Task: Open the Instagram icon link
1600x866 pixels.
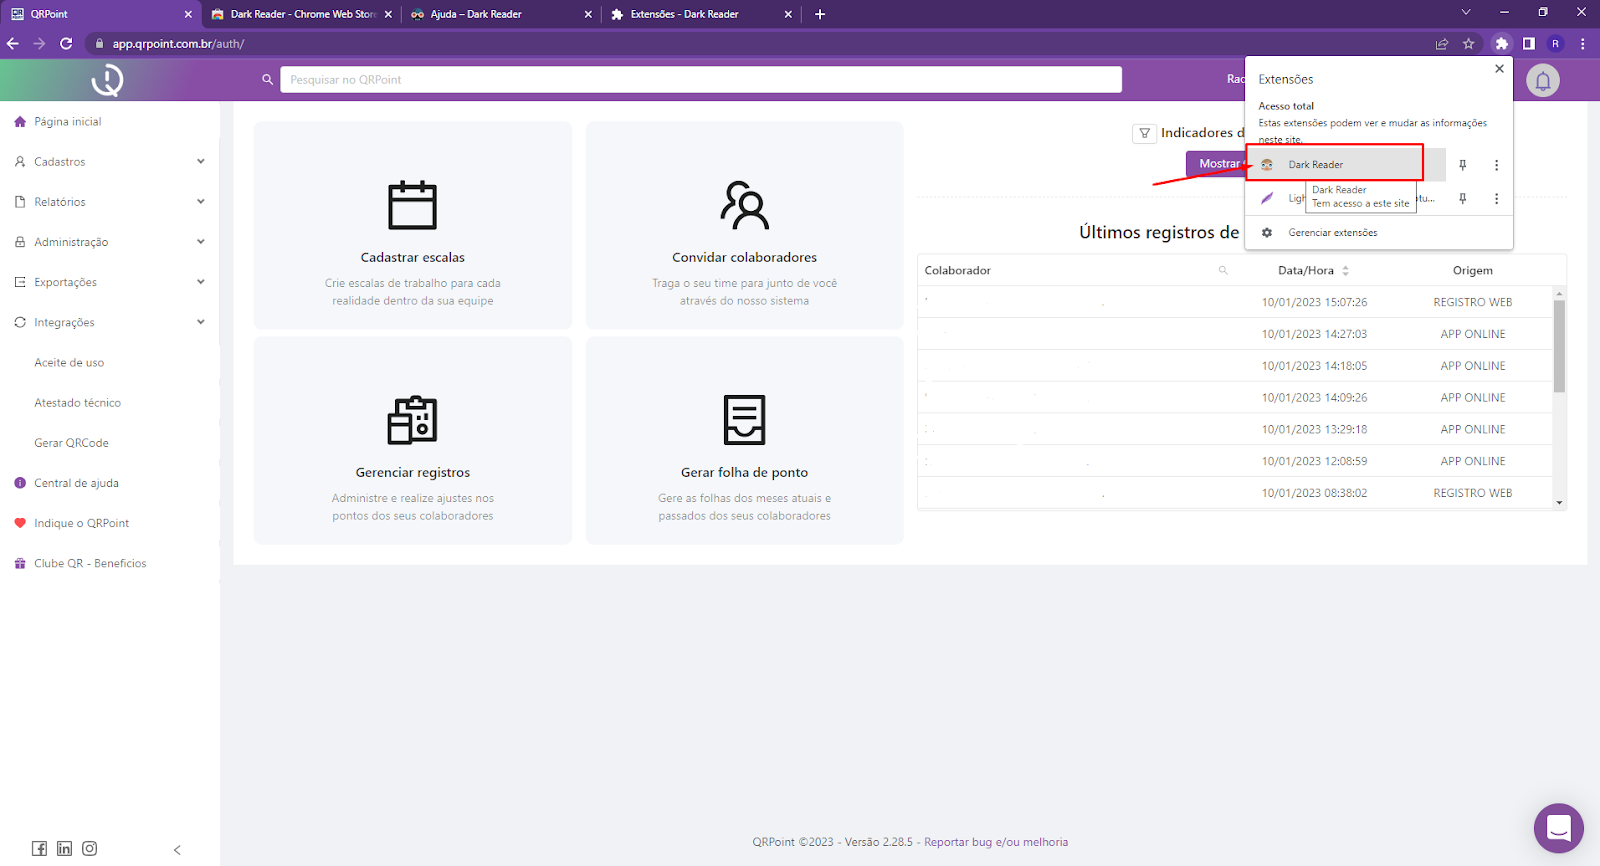Action: (x=90, y=848)
